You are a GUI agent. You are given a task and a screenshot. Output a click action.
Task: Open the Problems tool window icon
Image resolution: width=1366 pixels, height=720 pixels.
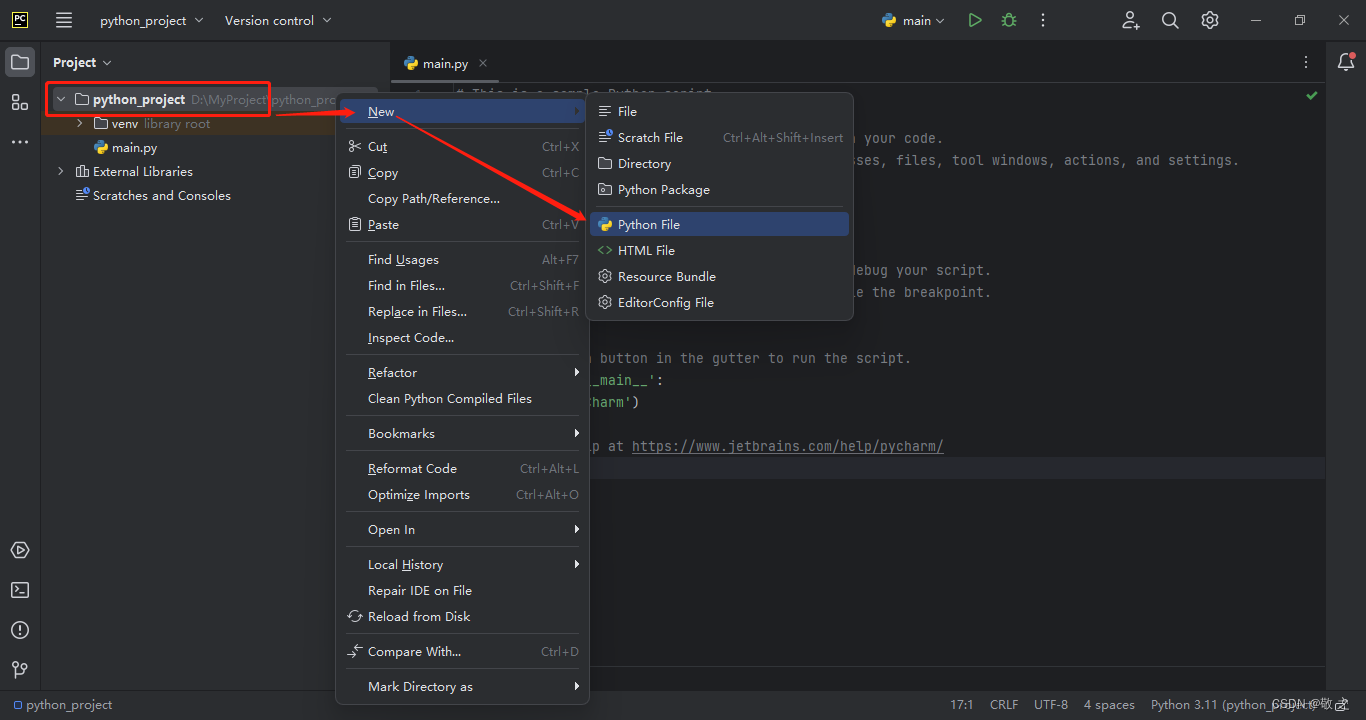(x=20, y=630)
